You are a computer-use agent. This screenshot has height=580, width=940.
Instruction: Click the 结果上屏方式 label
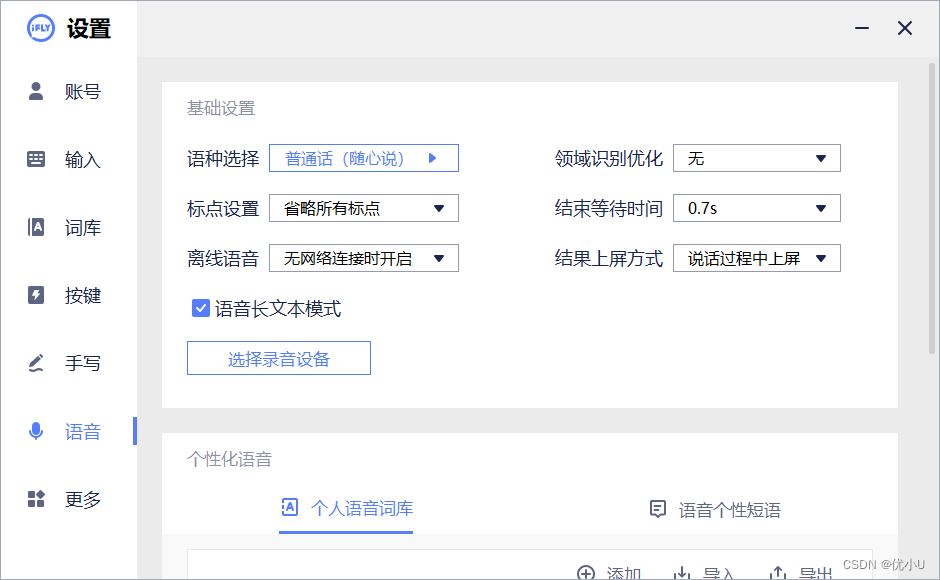(x=608, y=259)
